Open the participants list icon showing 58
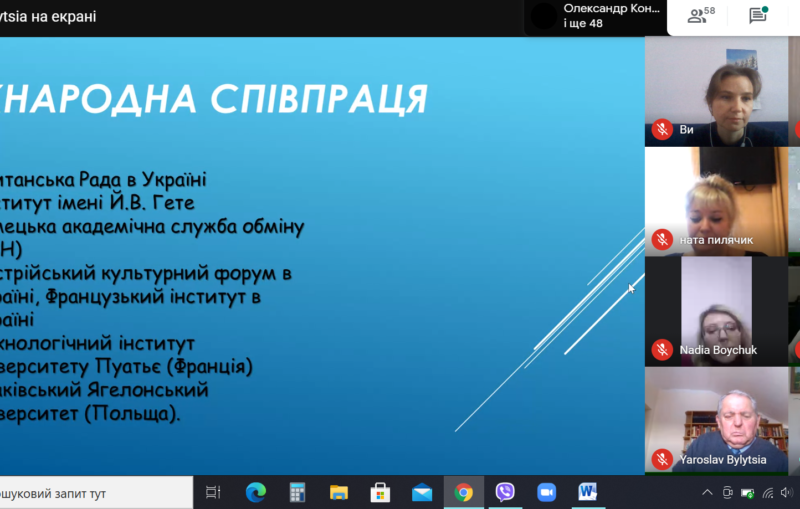The width and height of the screenshot is (800, 509). [701, 15]
